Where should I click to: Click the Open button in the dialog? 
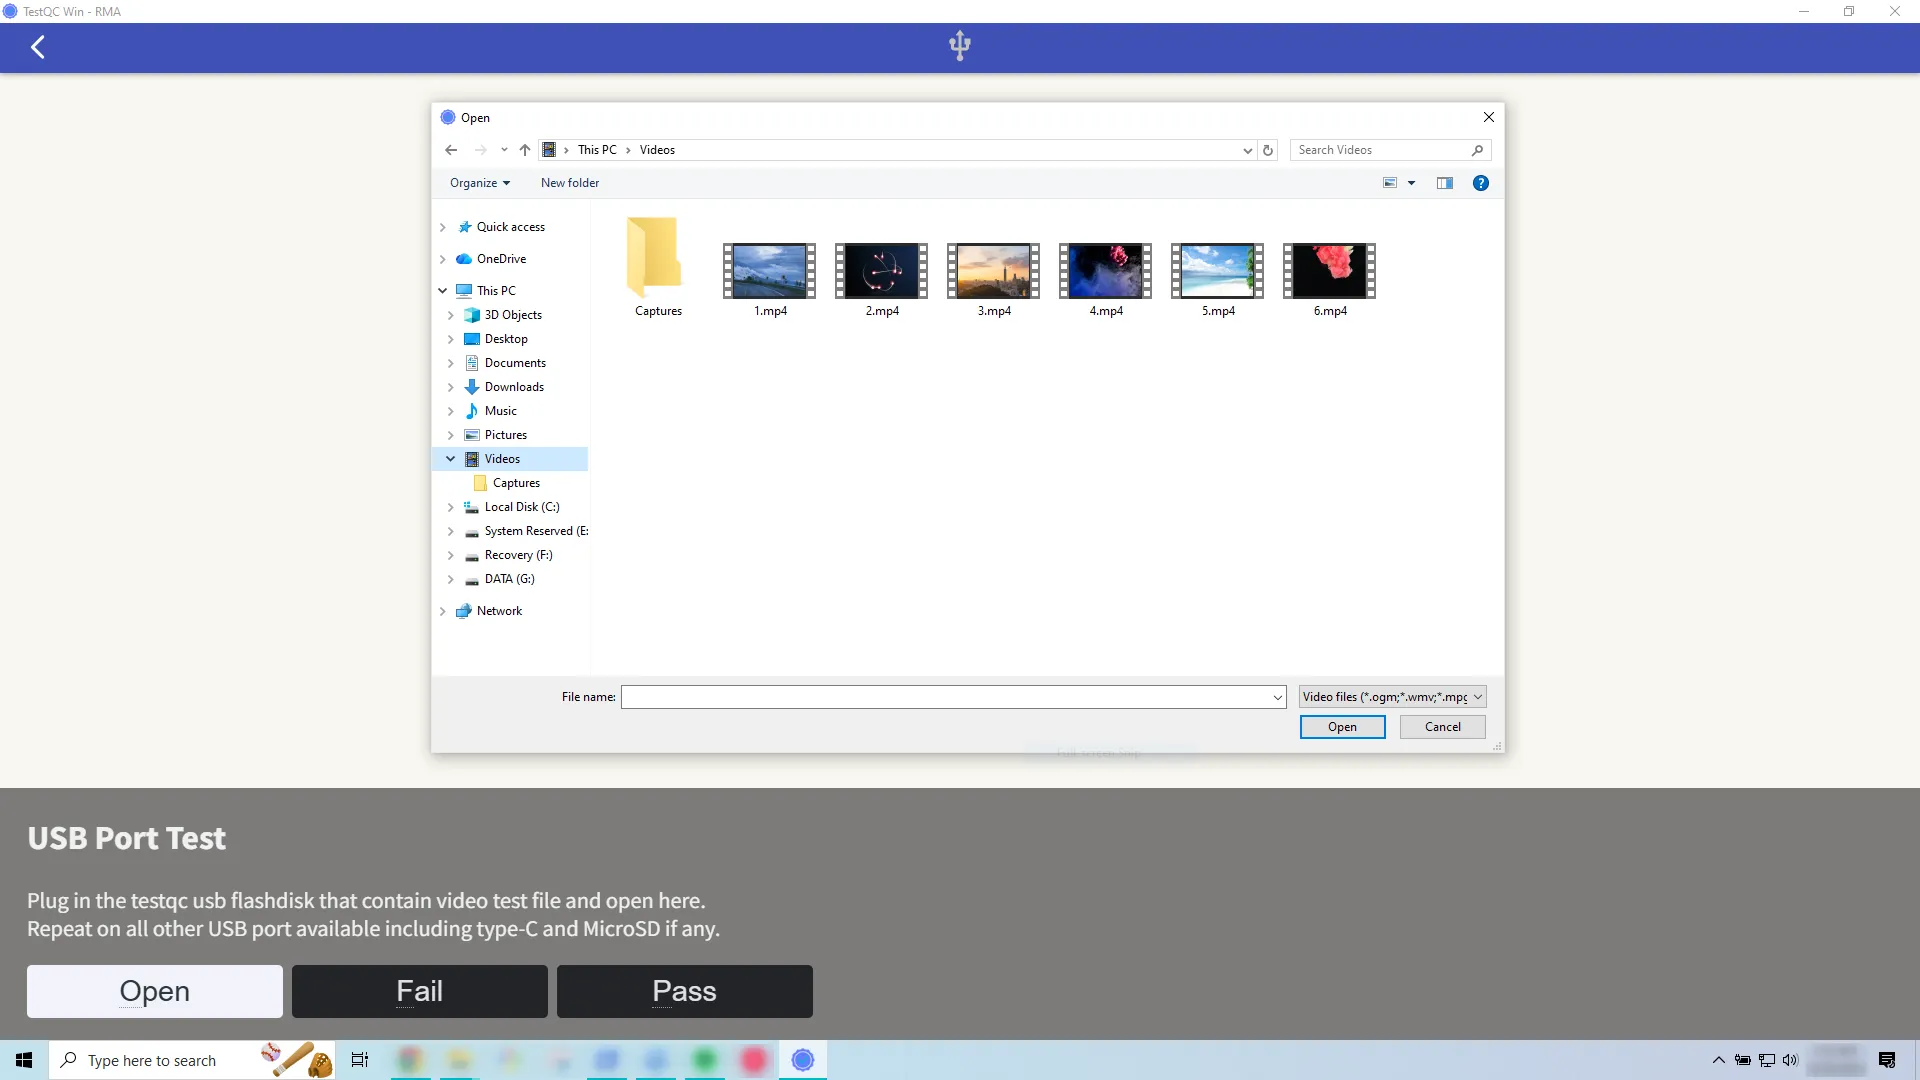point(1342,727)
